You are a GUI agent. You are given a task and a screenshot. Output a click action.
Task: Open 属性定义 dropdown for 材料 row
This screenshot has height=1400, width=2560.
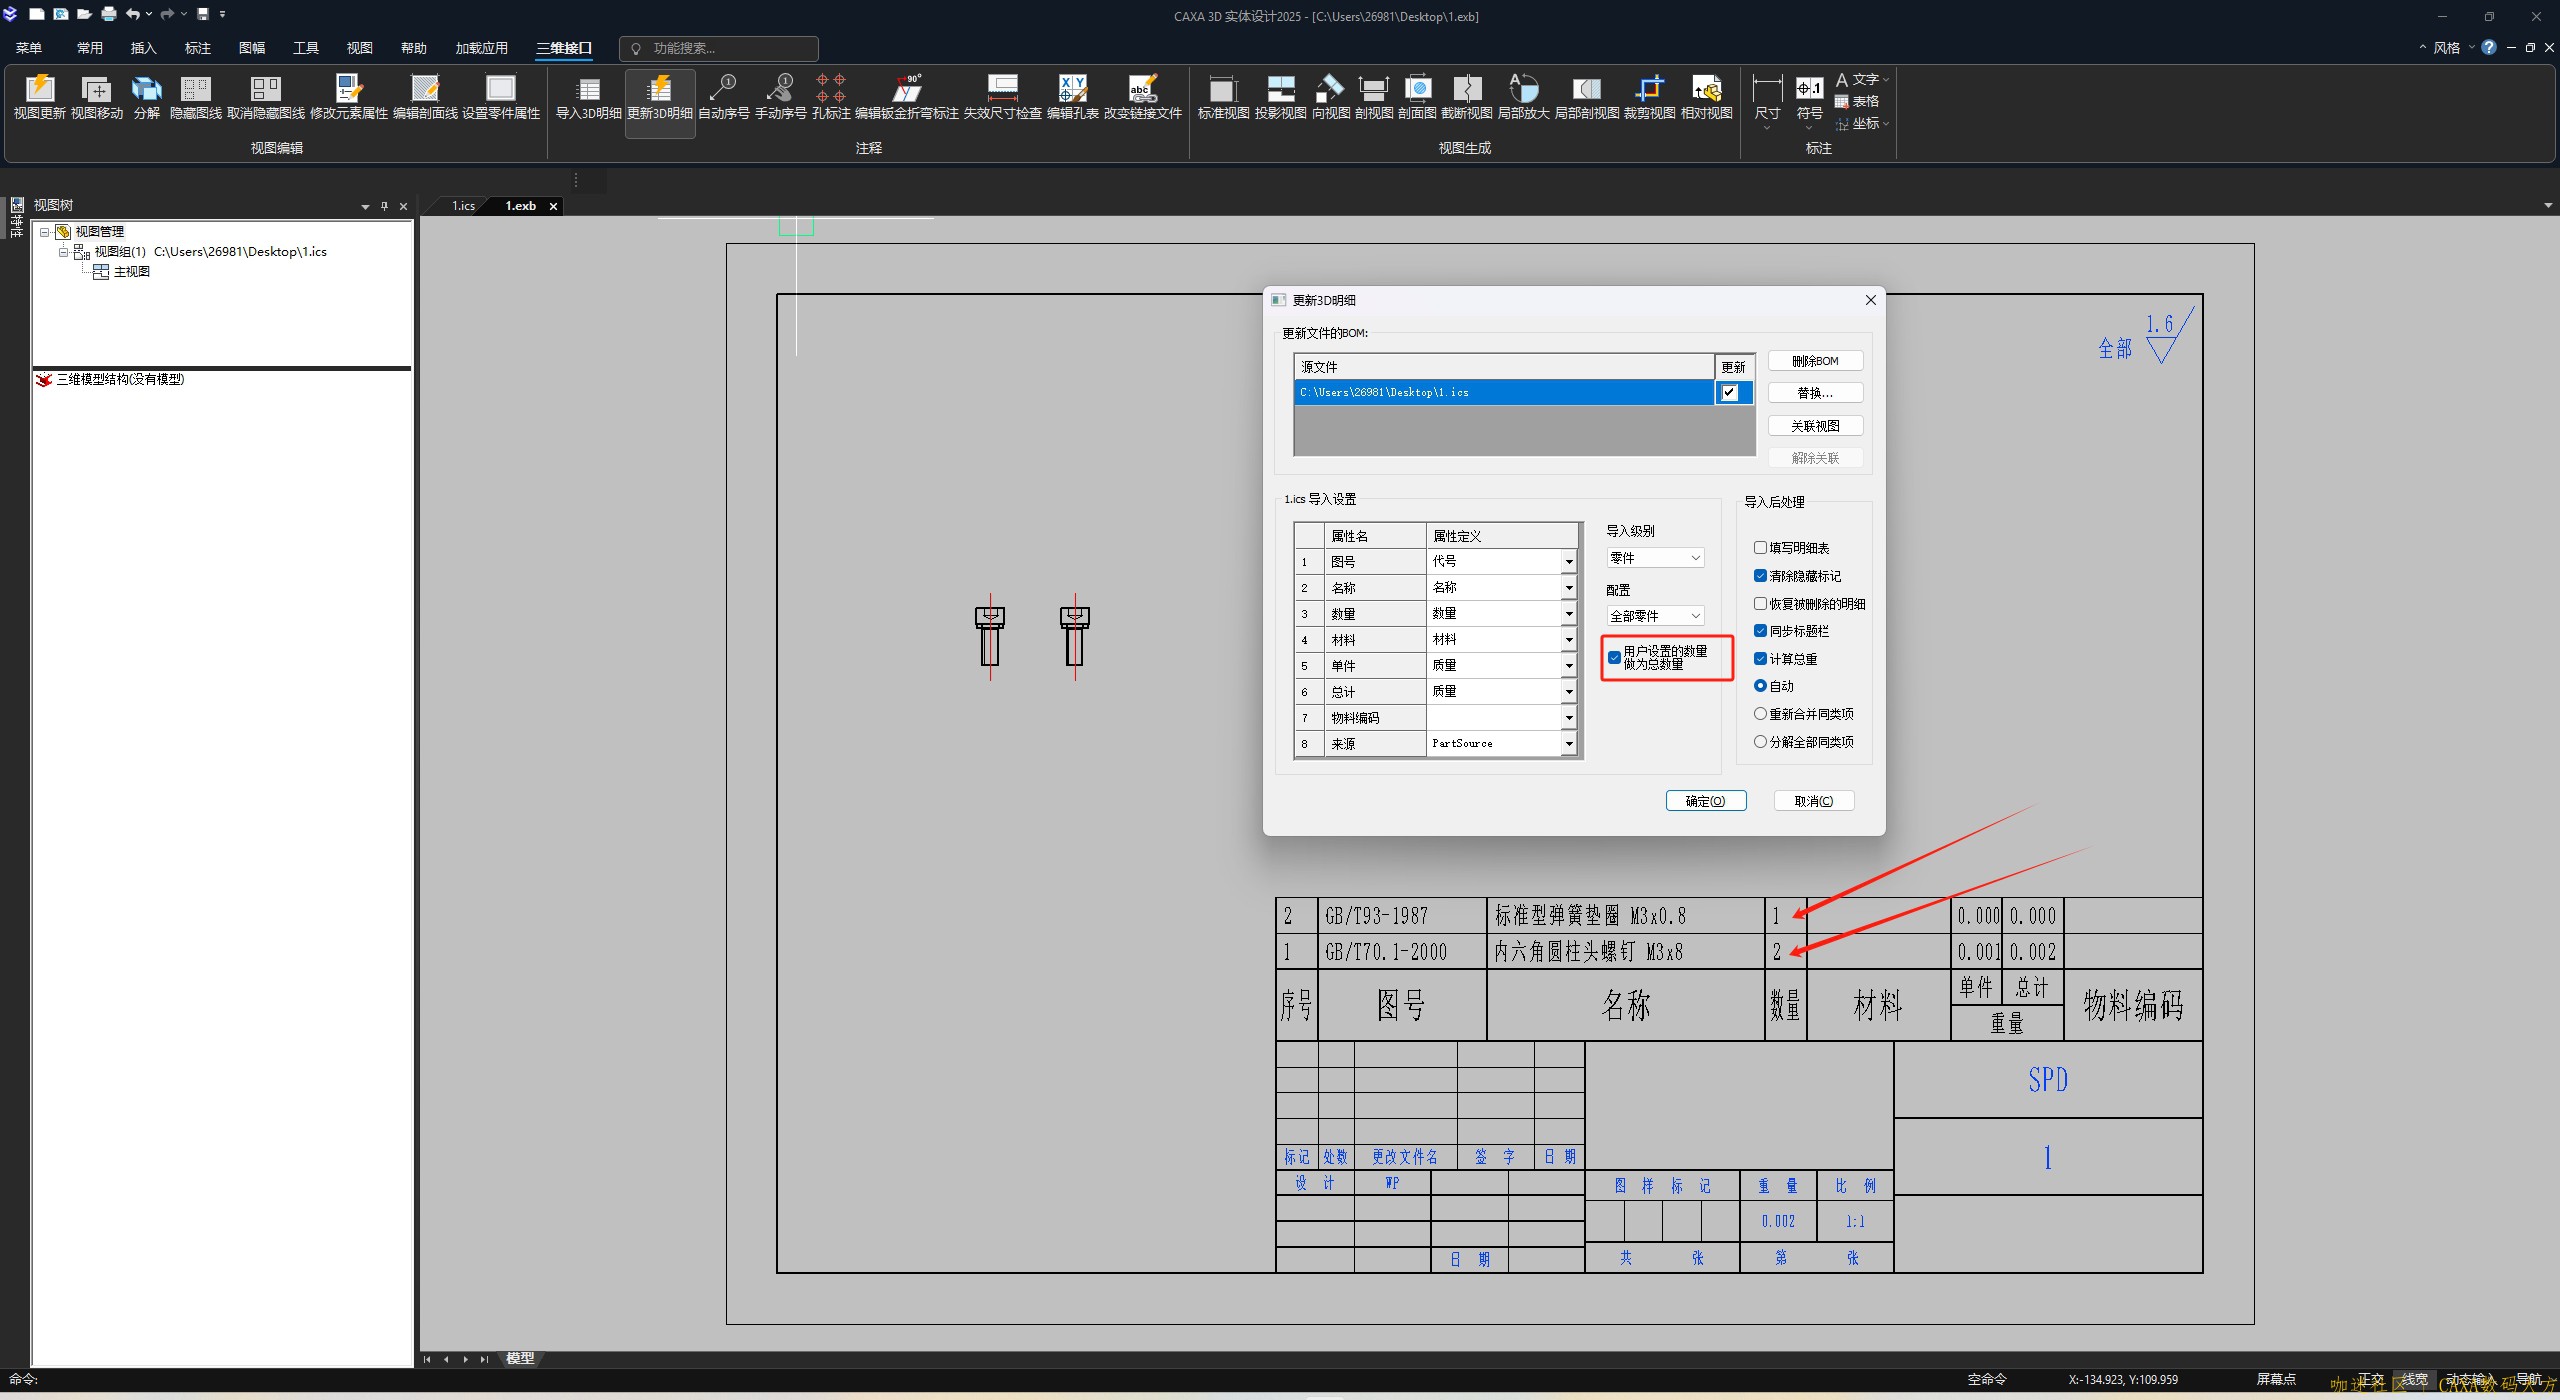pos(1569,640)
